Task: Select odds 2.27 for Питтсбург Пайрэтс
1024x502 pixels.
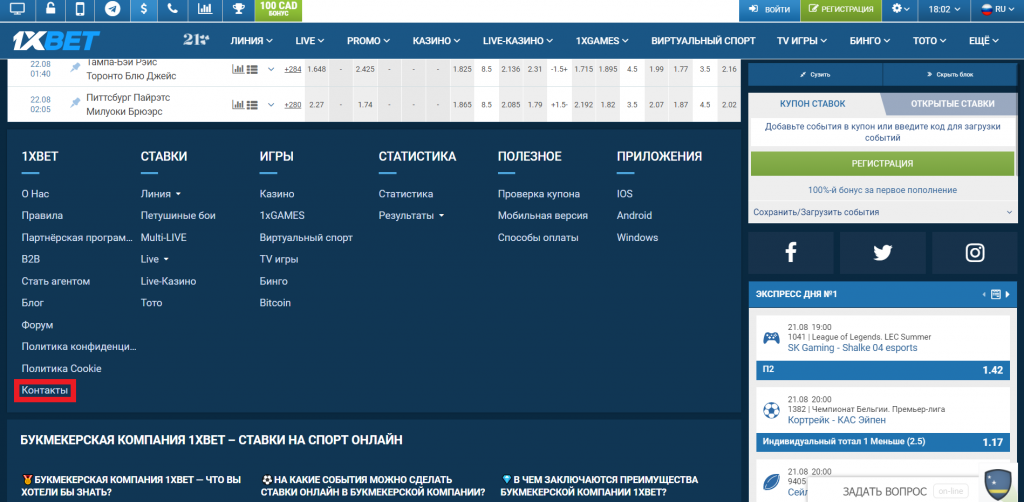Action: click(x=317, y=104)
